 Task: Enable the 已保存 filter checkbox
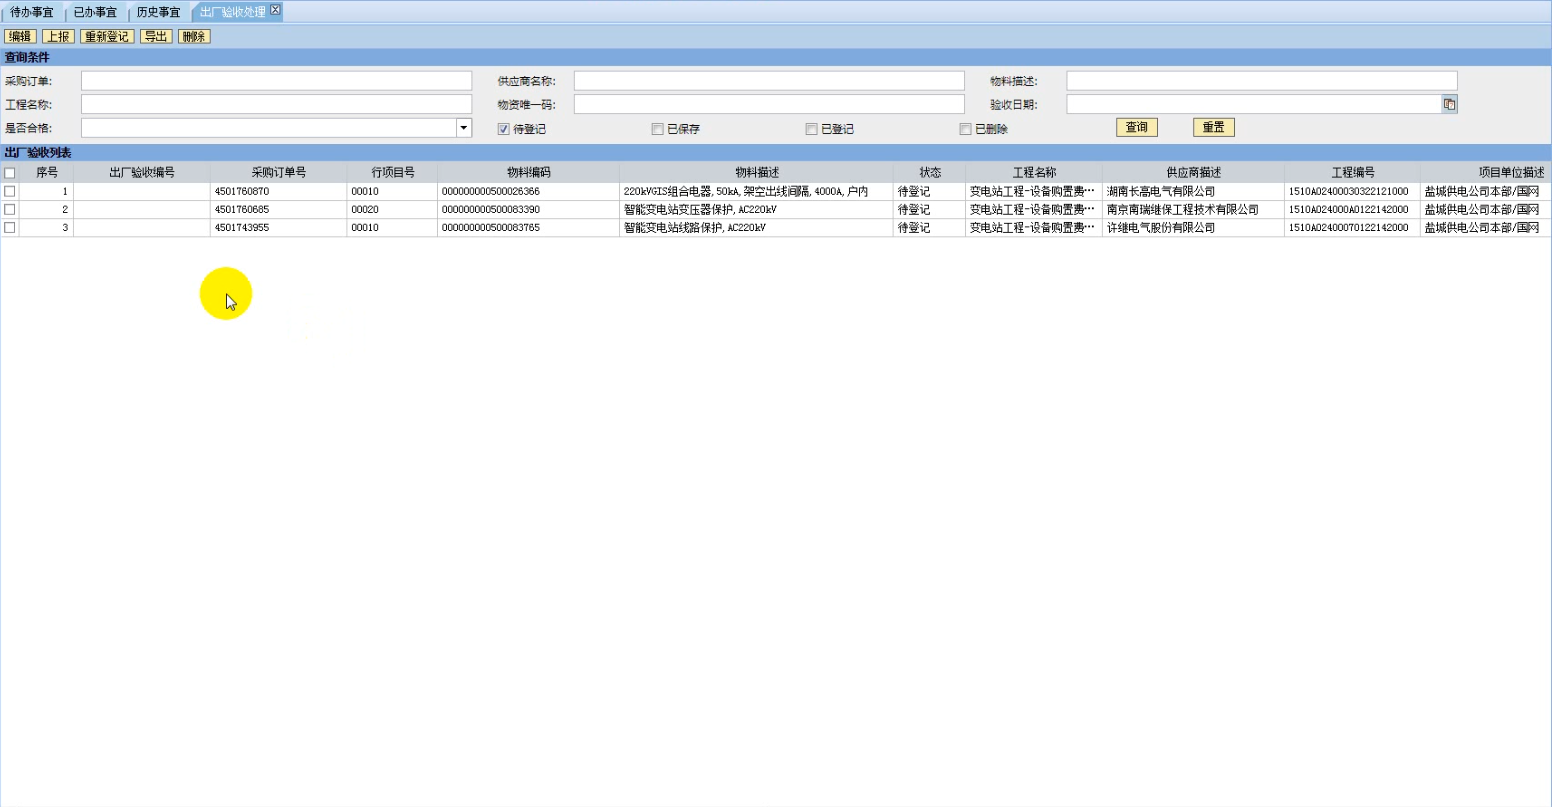tap(657, 129)
